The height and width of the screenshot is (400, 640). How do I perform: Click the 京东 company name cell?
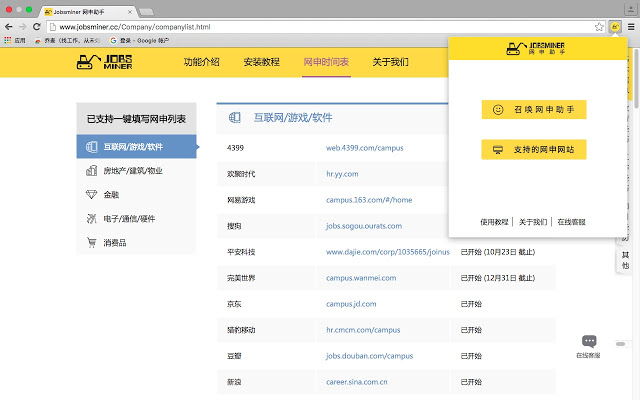point(234,304)
